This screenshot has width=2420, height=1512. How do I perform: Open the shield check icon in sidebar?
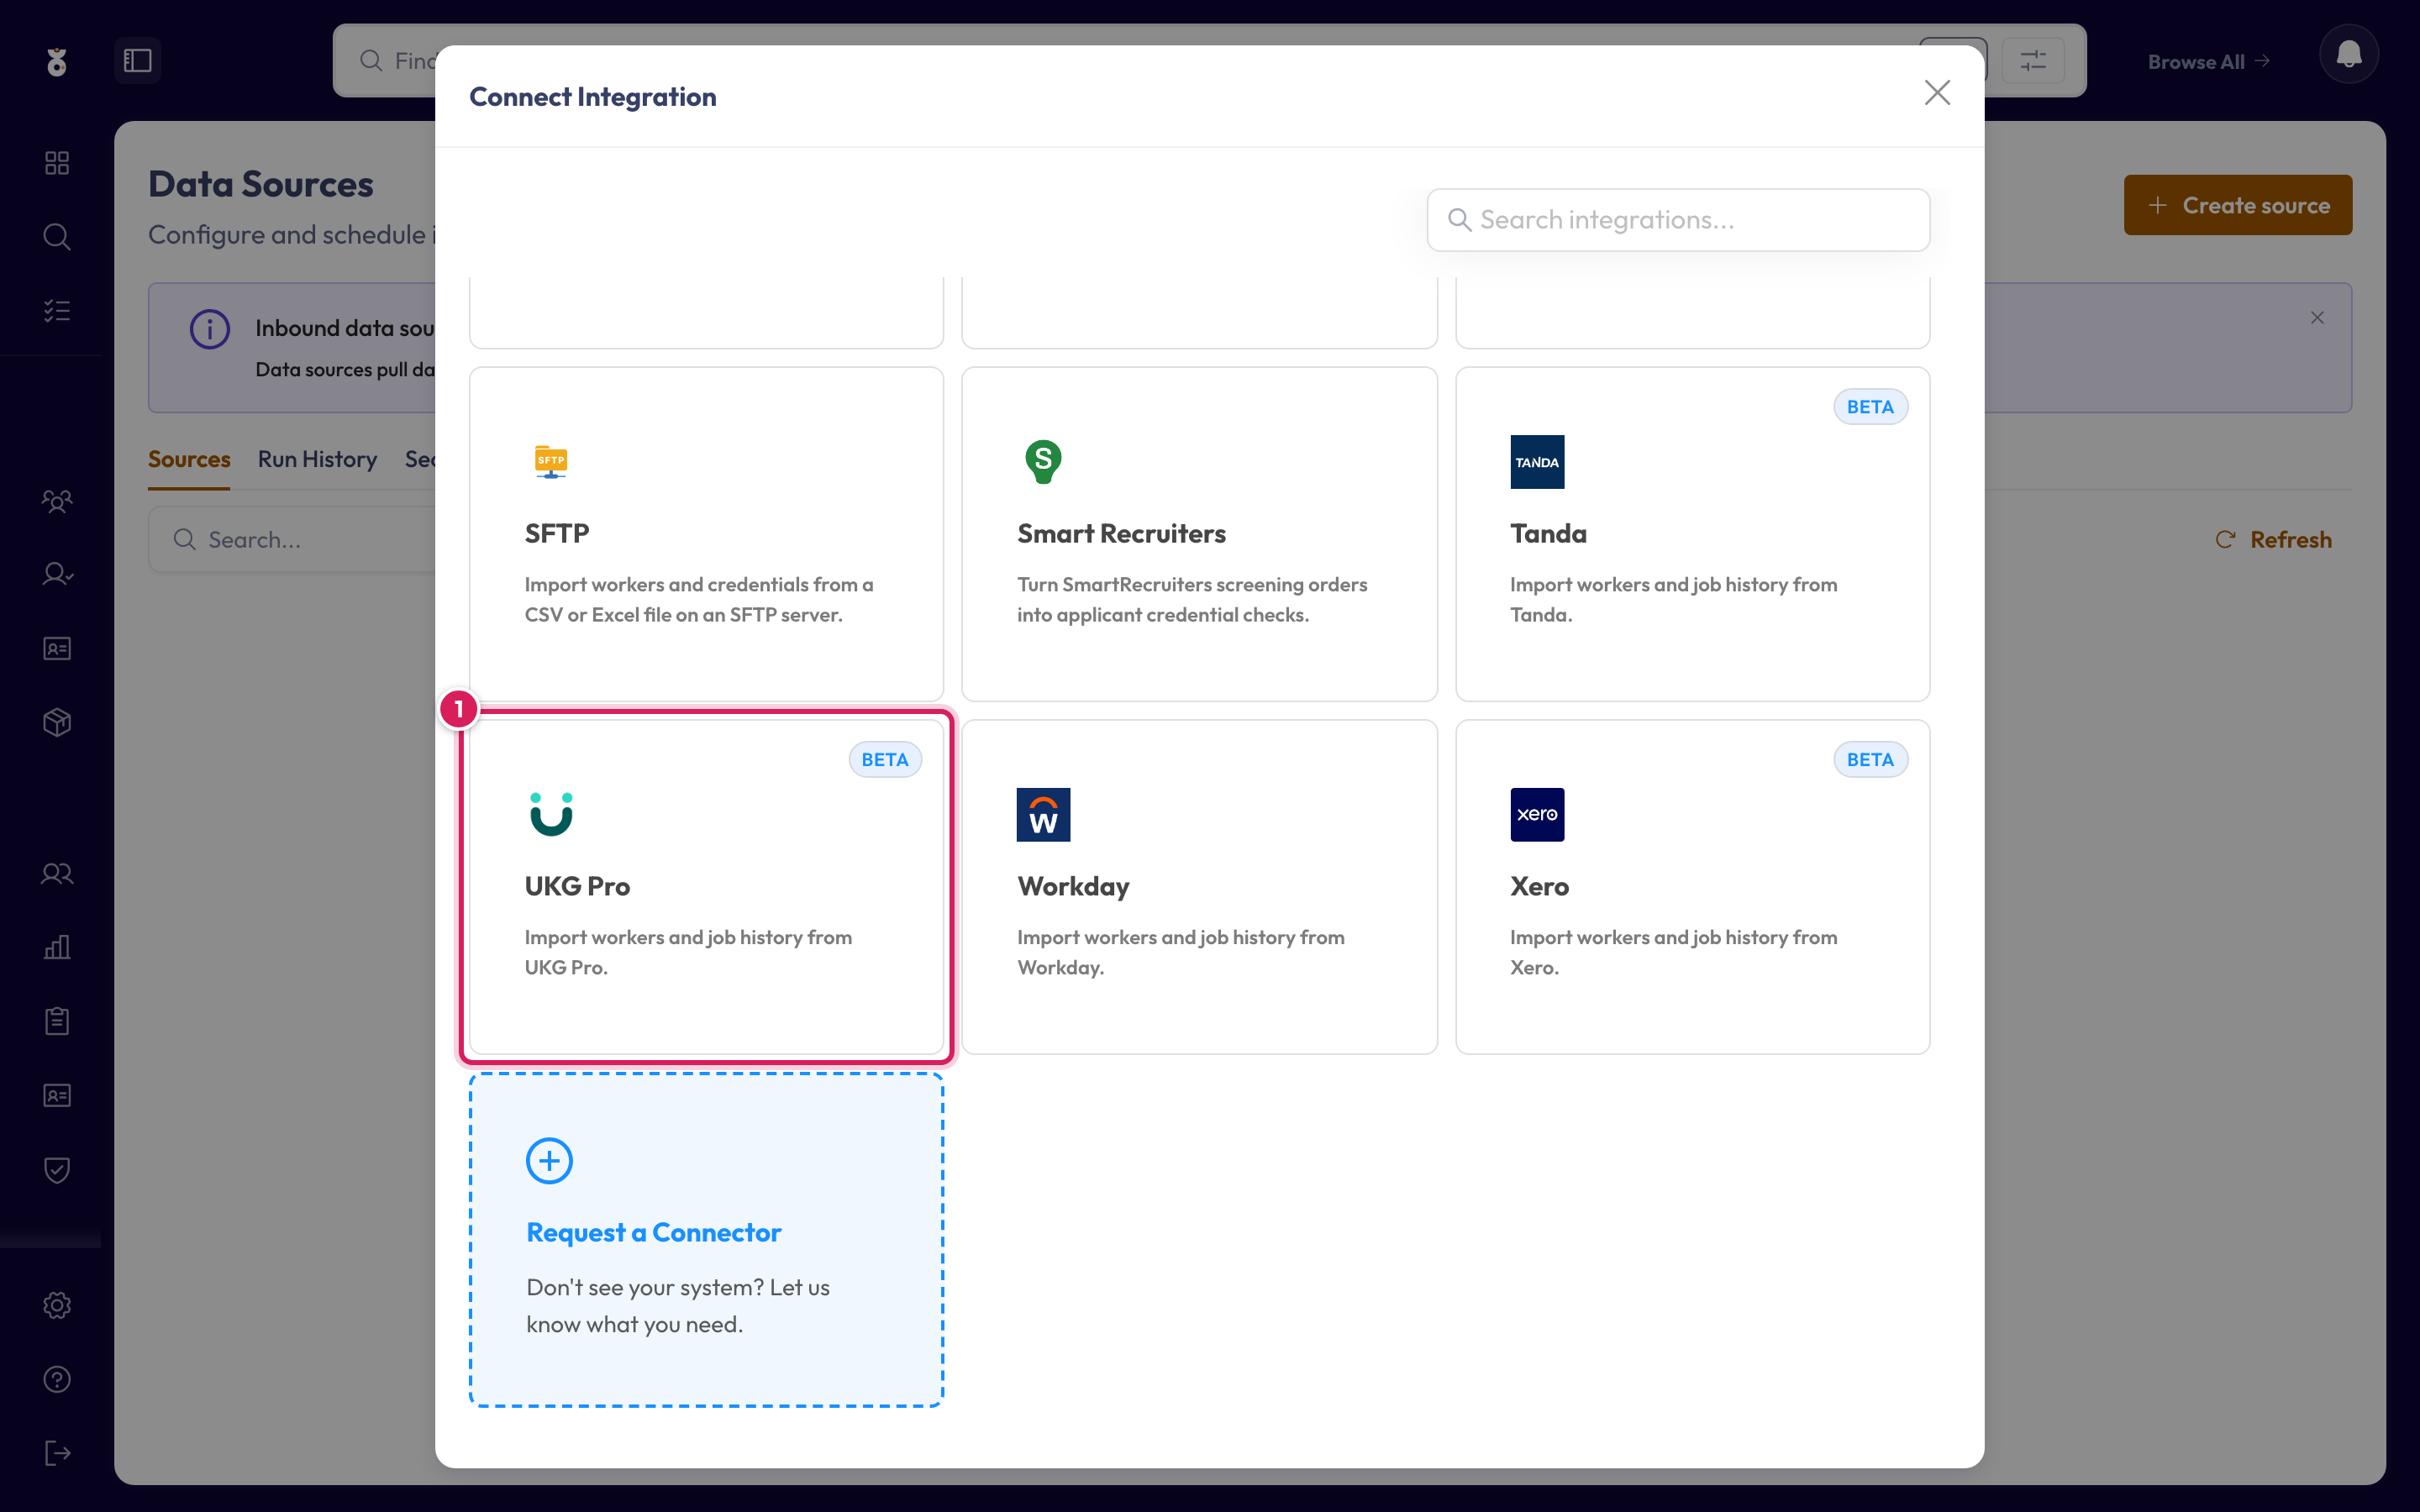click(57, 1169)
